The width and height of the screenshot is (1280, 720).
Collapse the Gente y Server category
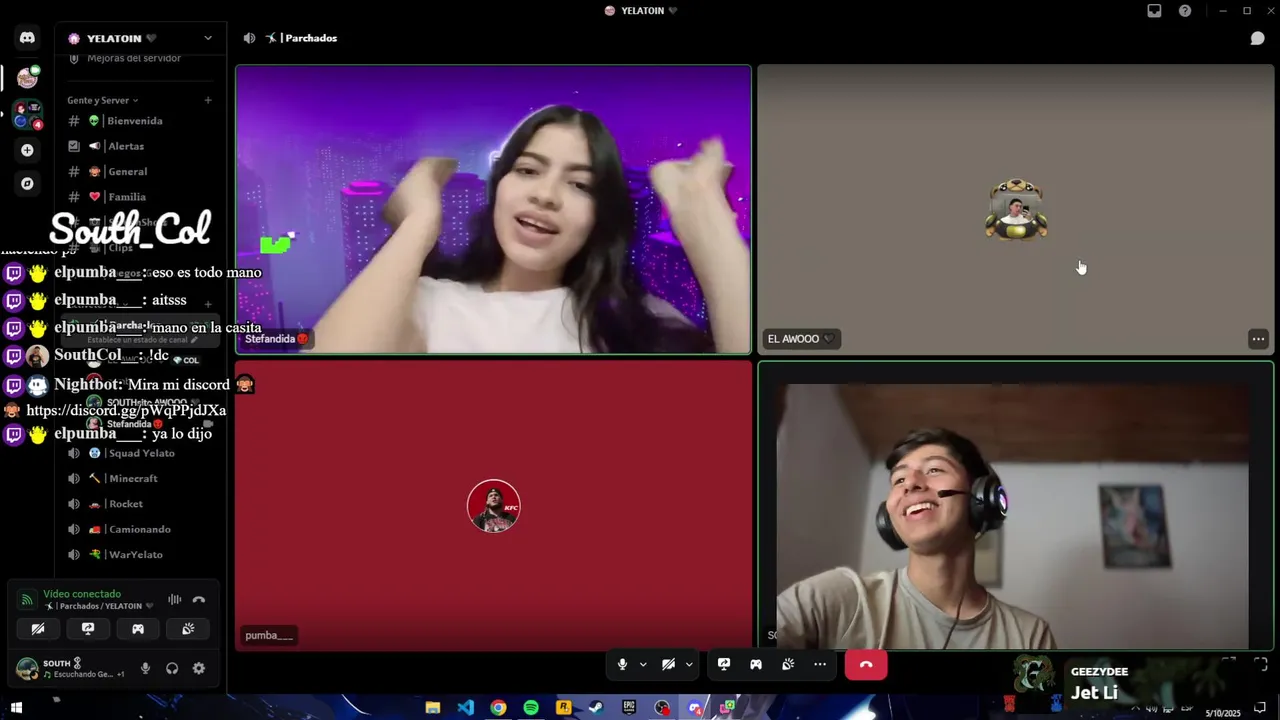coord(103,100)
